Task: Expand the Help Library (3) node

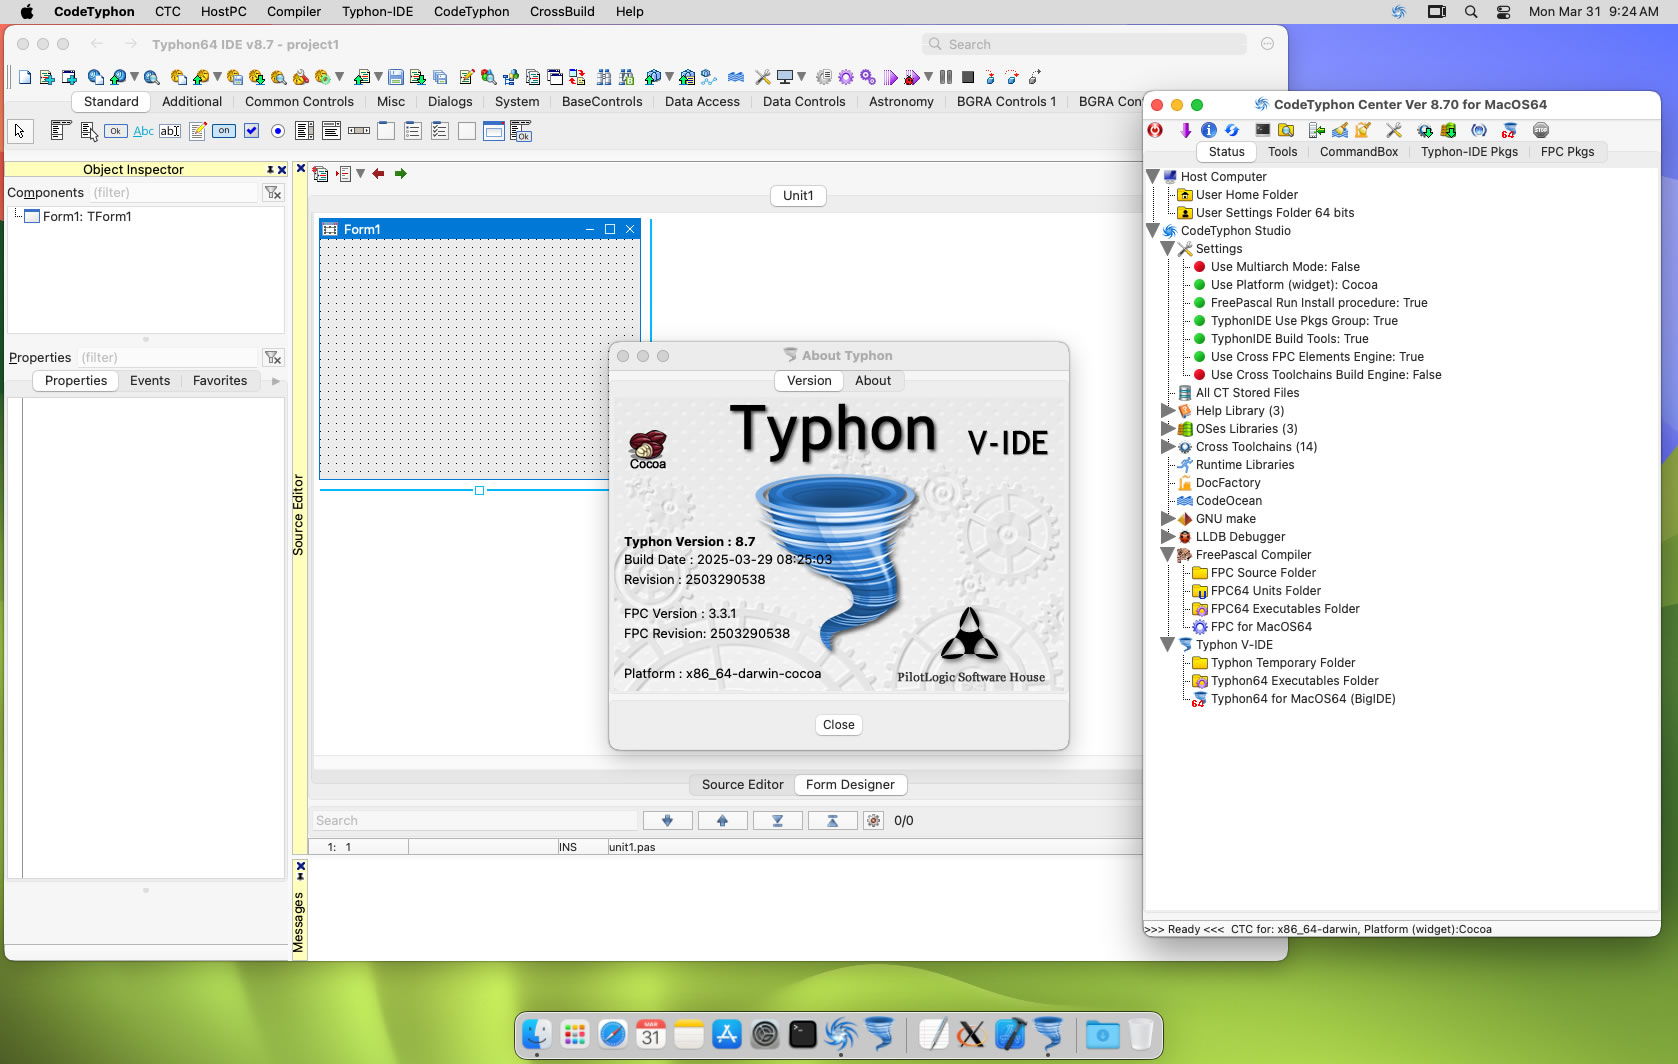Action: click(1168, 411)
